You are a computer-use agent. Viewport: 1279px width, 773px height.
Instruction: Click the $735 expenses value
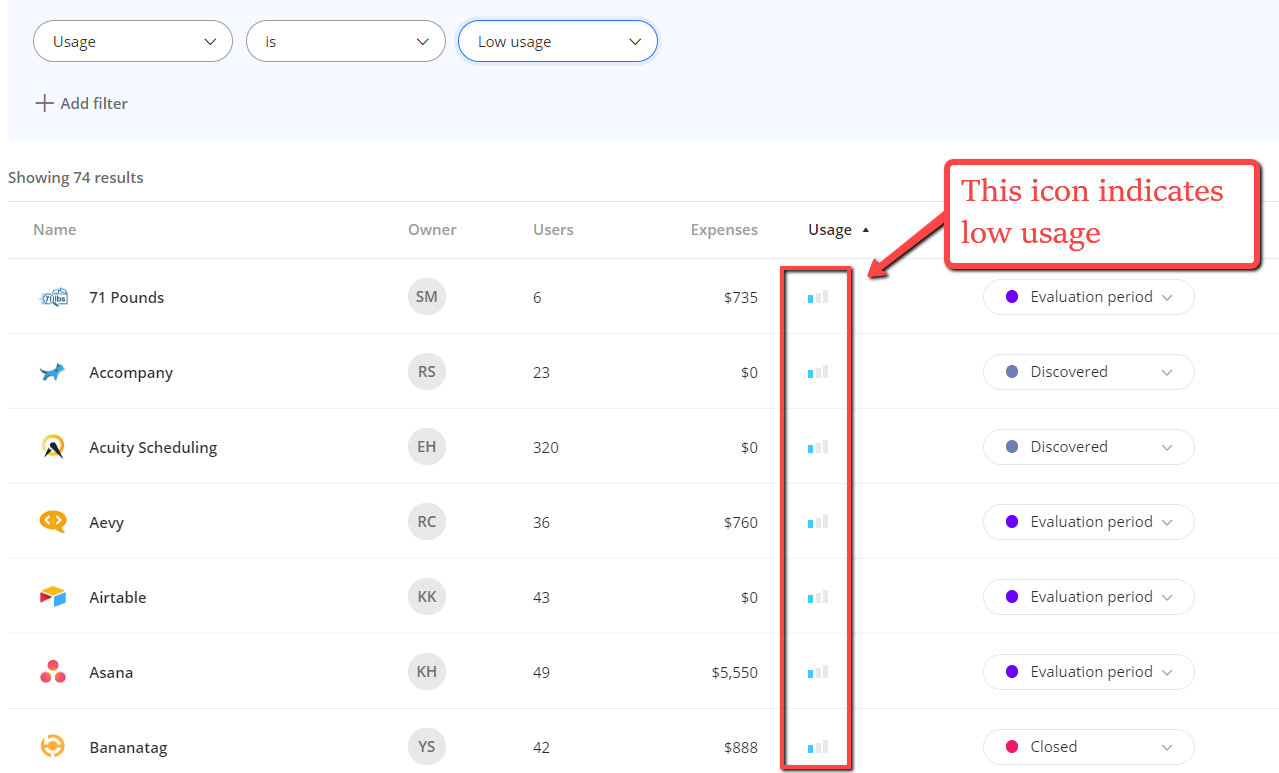[741, 298]
